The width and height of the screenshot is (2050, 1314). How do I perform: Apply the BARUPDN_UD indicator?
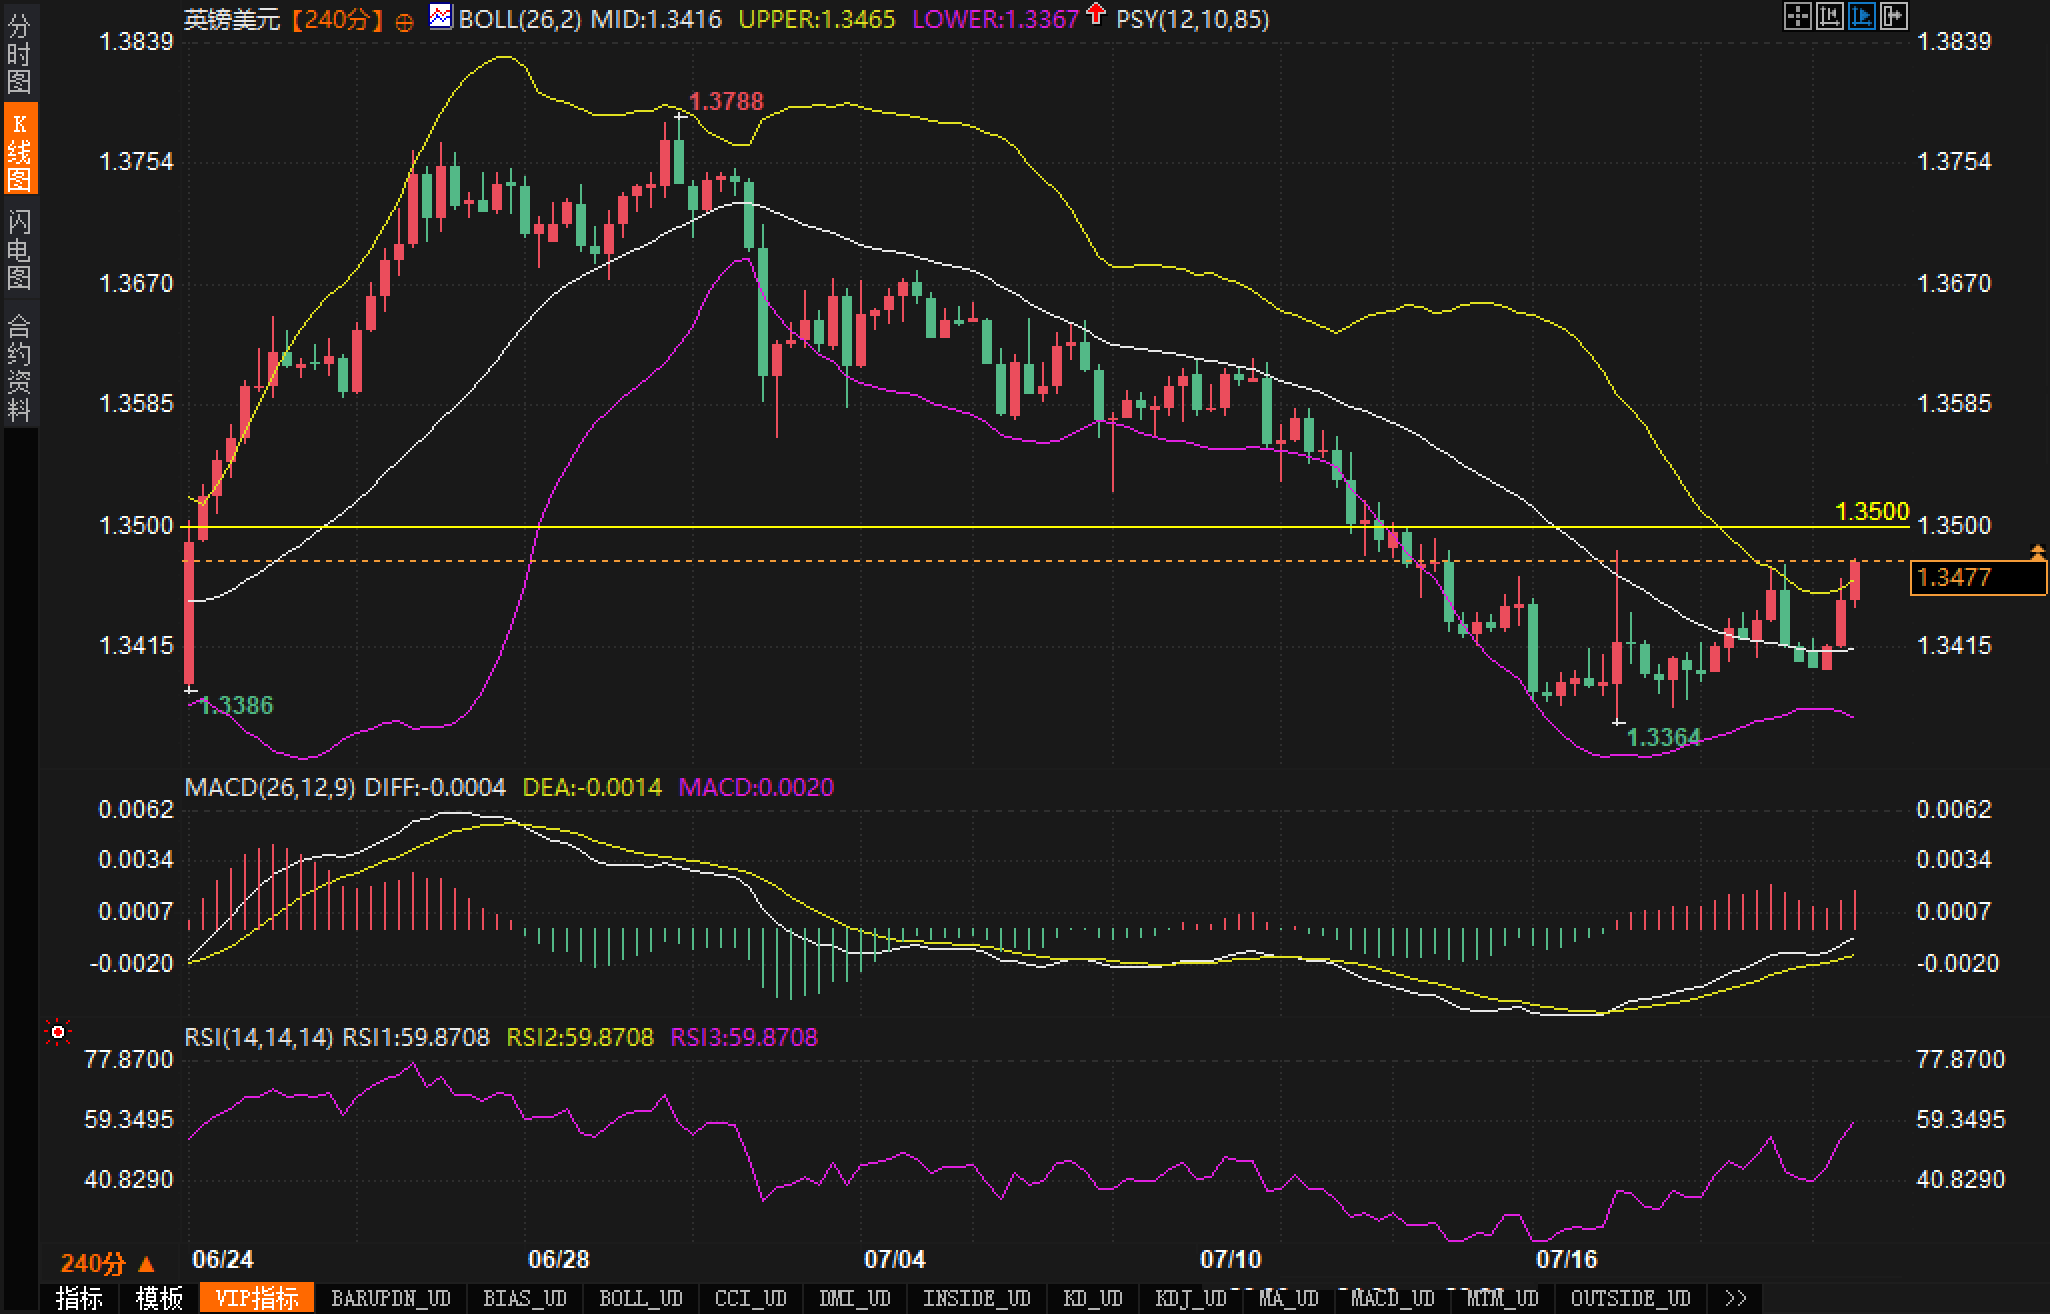[391, 1298]
